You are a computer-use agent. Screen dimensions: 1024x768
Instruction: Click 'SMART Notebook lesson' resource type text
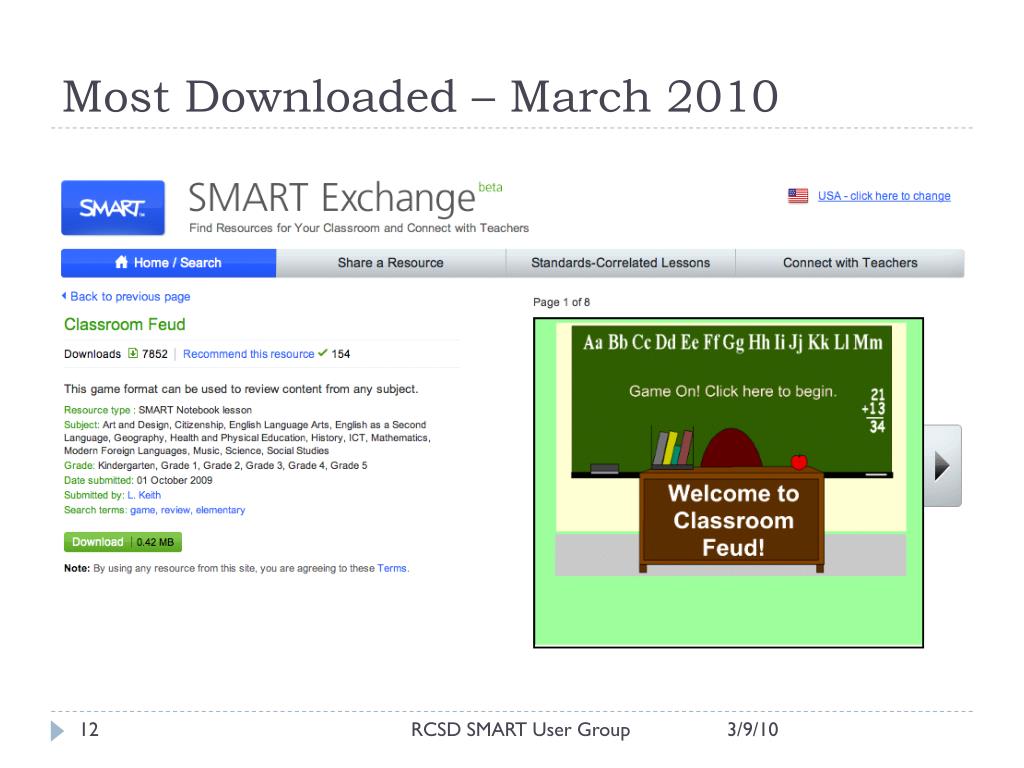pyautogui.click(x=195, y=410)
